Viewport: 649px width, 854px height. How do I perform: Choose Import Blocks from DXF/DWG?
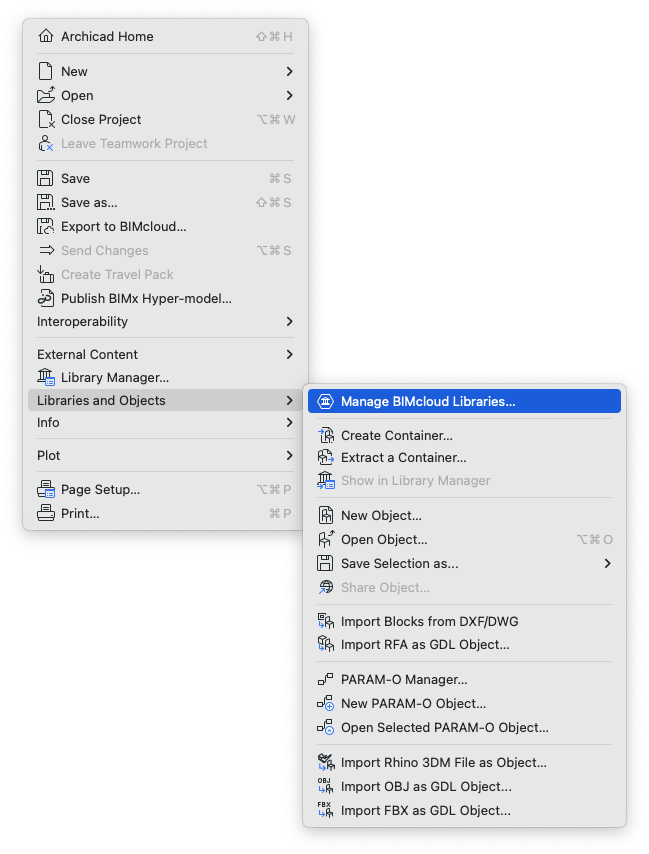(464, 621)
